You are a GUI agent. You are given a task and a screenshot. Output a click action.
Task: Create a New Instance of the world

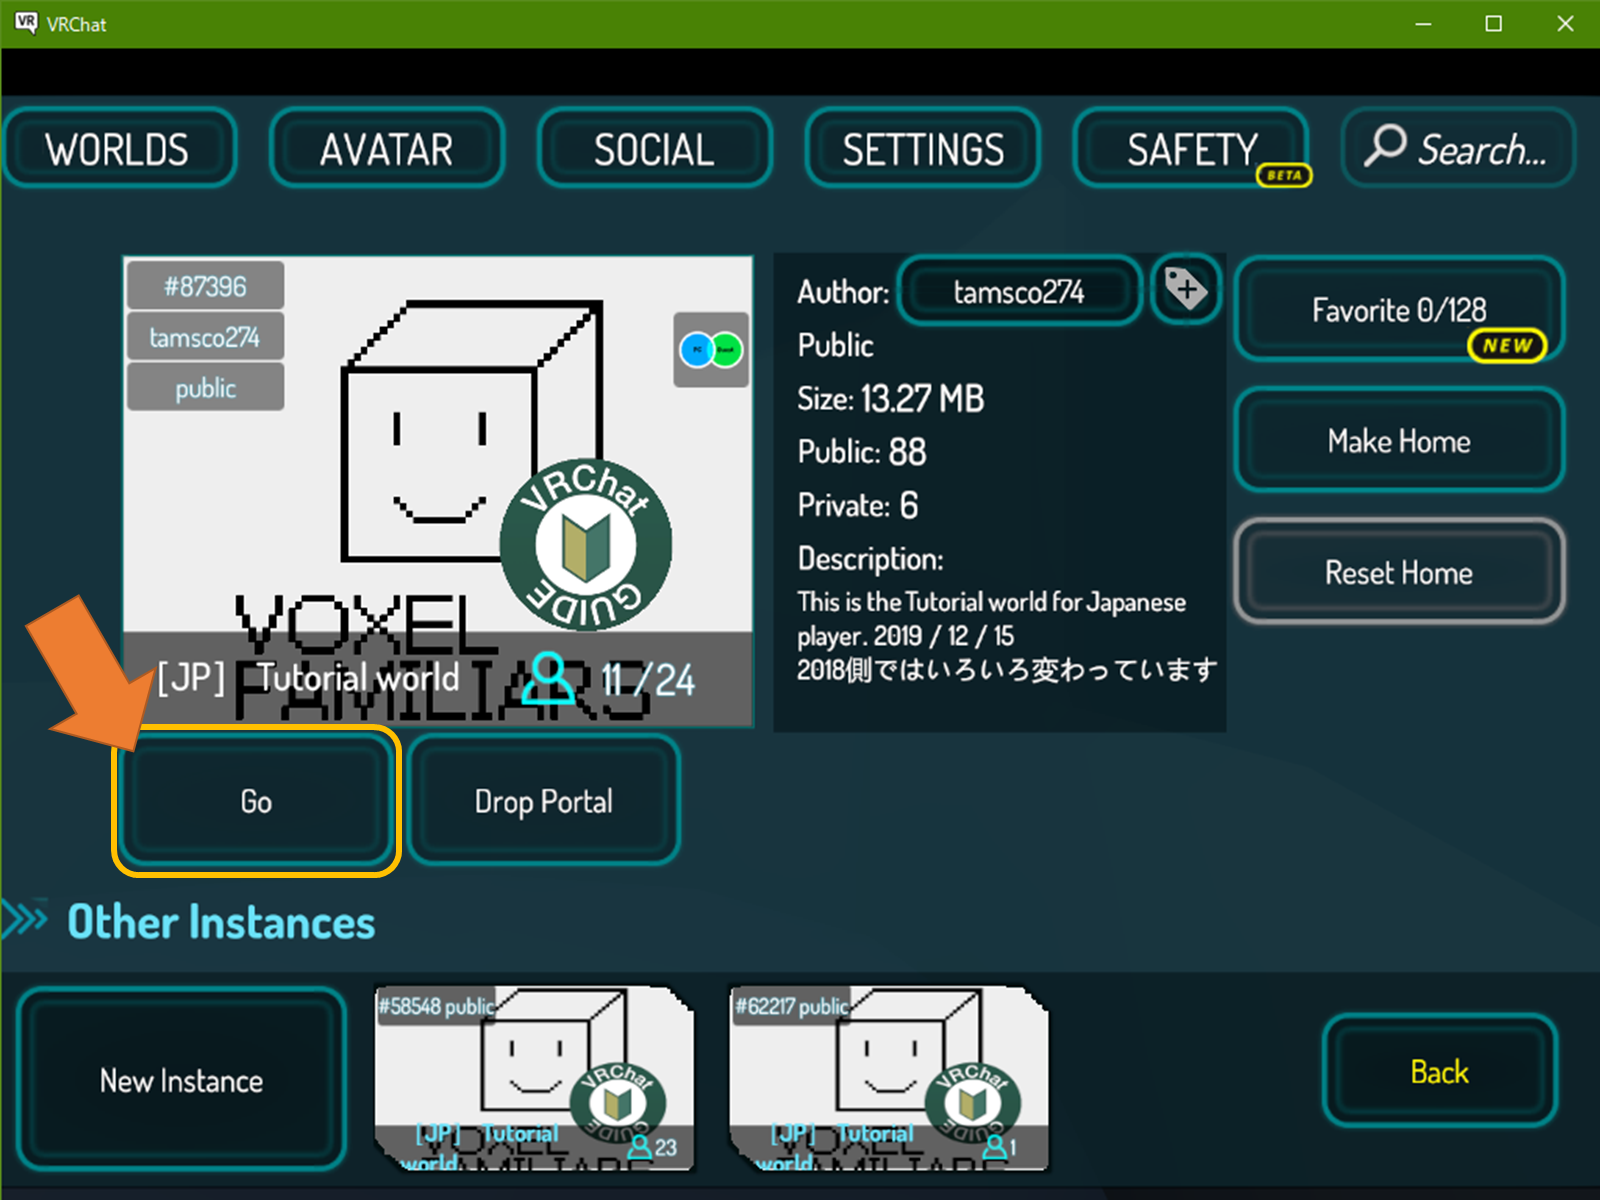[x=181, y=1080]
